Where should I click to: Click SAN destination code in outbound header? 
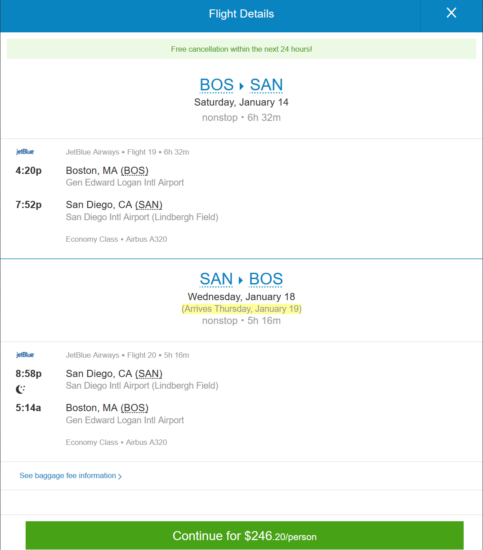coord(266,85)
